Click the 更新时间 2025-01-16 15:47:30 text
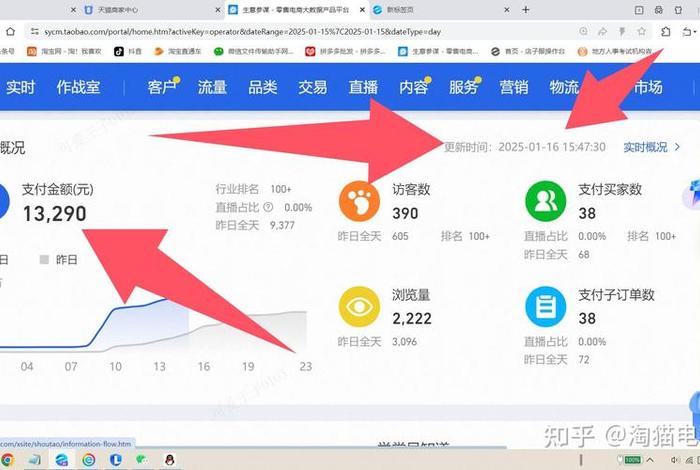This screenshot has height=470, width=700. tap(525, 147)
